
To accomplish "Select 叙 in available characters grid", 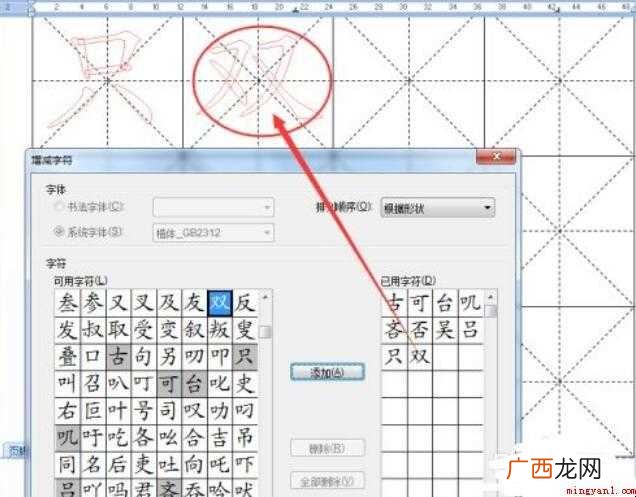I will [194, 330].
